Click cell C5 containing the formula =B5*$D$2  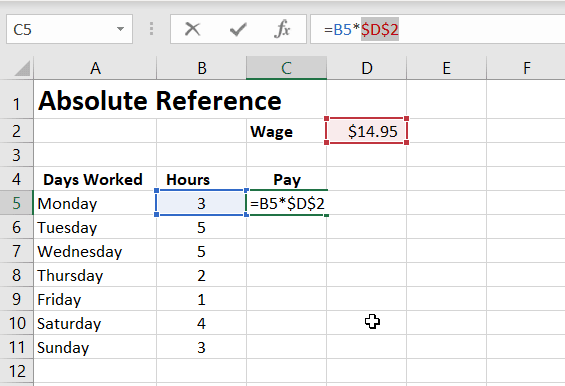(286, 203)
